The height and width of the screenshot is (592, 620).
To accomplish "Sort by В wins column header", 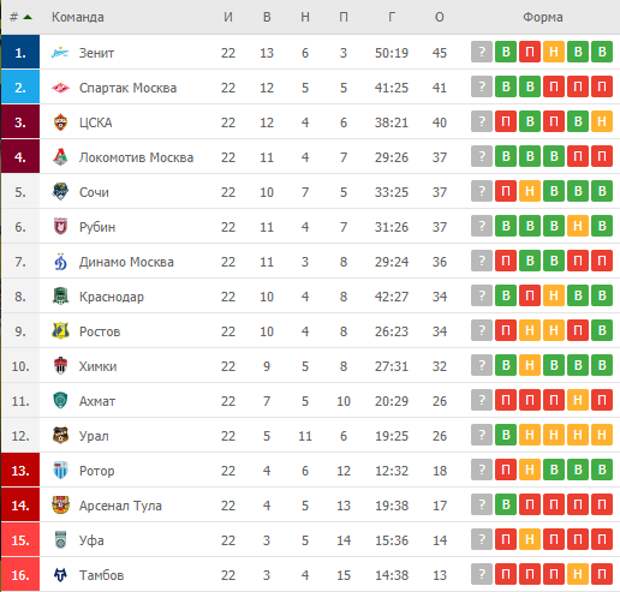I will 267,17.
